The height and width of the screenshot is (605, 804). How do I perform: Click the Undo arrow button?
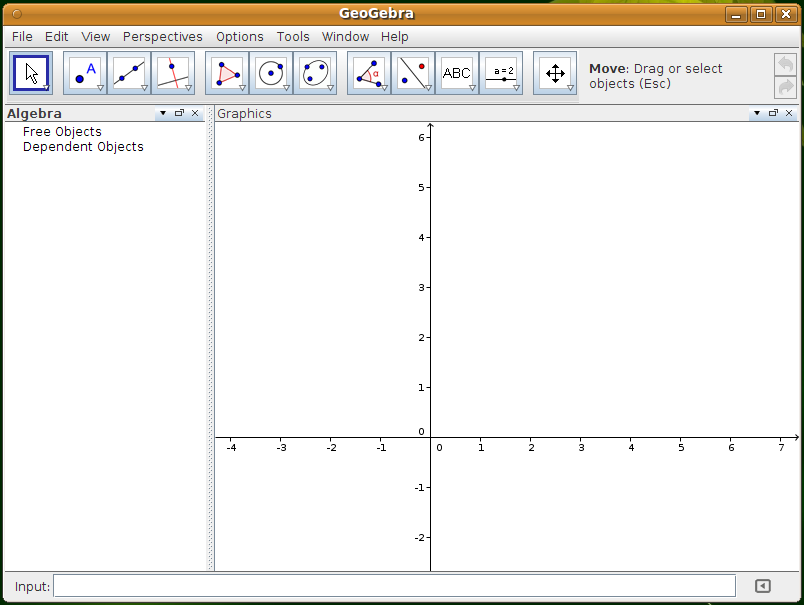click(x=785, y=65)
